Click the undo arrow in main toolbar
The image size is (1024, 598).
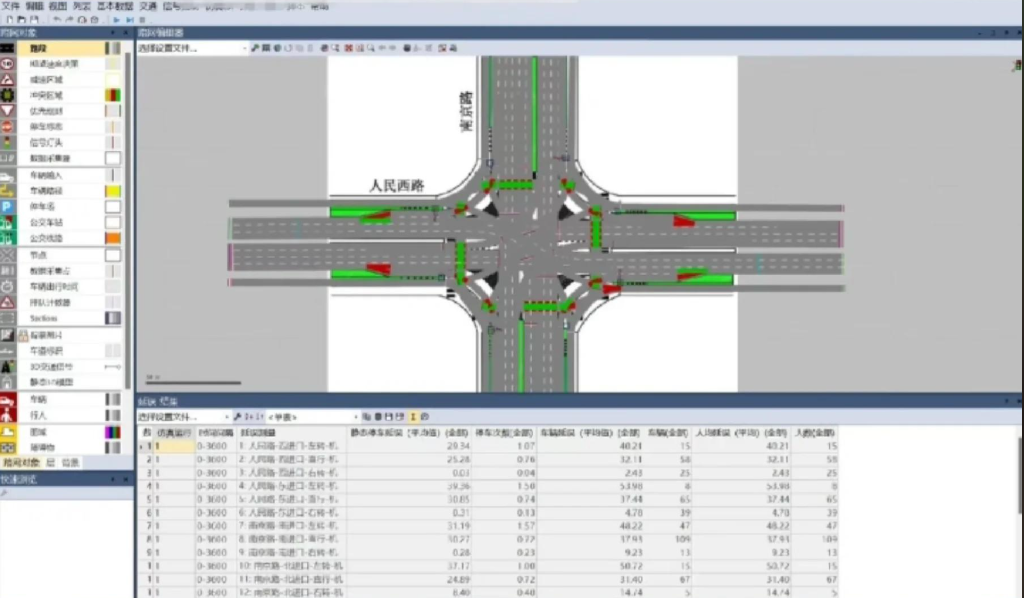[56, 19]
